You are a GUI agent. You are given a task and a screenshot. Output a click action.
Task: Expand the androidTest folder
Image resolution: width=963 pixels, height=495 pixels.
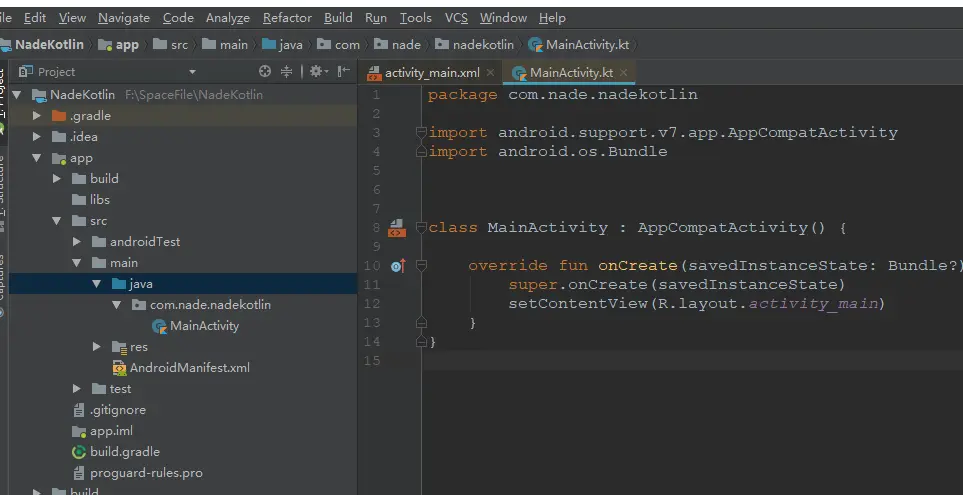(x=76, y=242)
